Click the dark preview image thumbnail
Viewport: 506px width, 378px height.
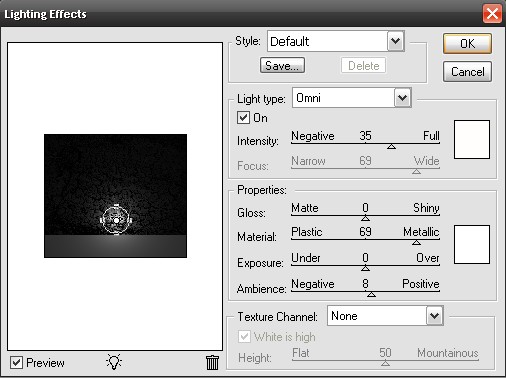point(115,196)
